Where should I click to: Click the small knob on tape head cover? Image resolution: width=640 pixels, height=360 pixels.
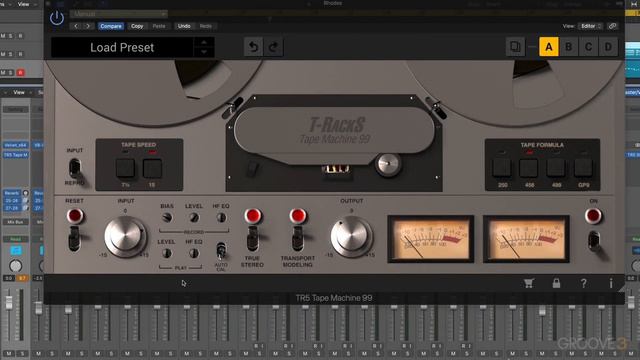388,164
